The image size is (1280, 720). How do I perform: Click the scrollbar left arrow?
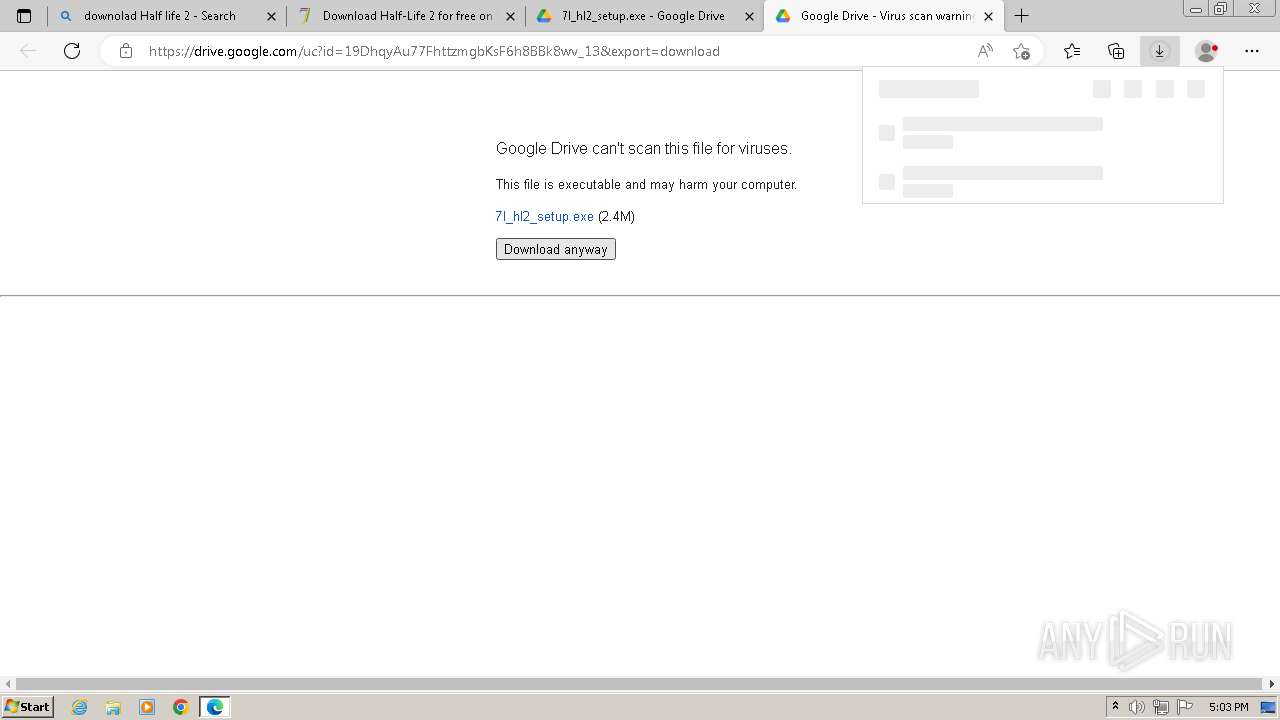click(x=8, y=684)
